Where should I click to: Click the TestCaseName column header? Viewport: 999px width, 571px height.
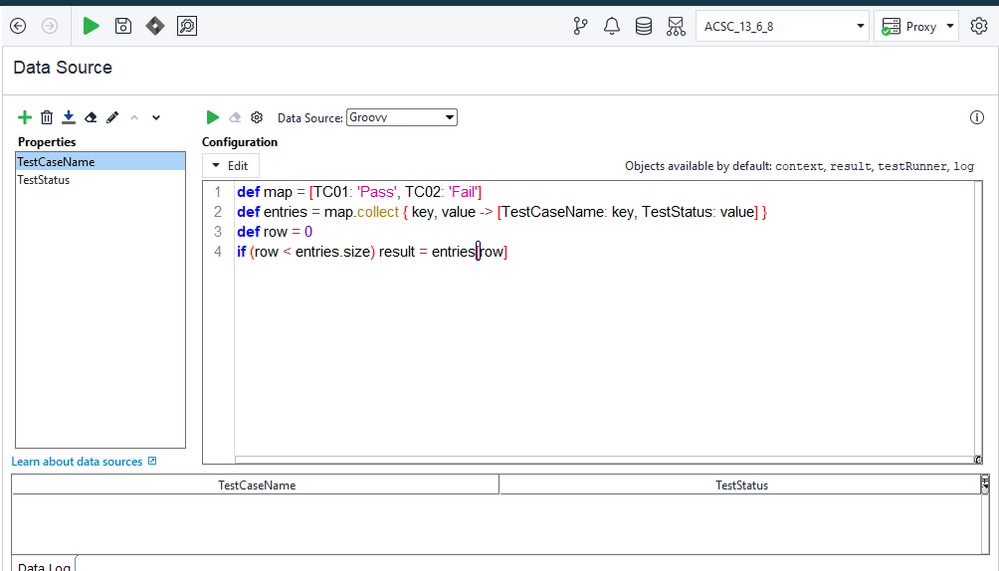pos(256,485)
